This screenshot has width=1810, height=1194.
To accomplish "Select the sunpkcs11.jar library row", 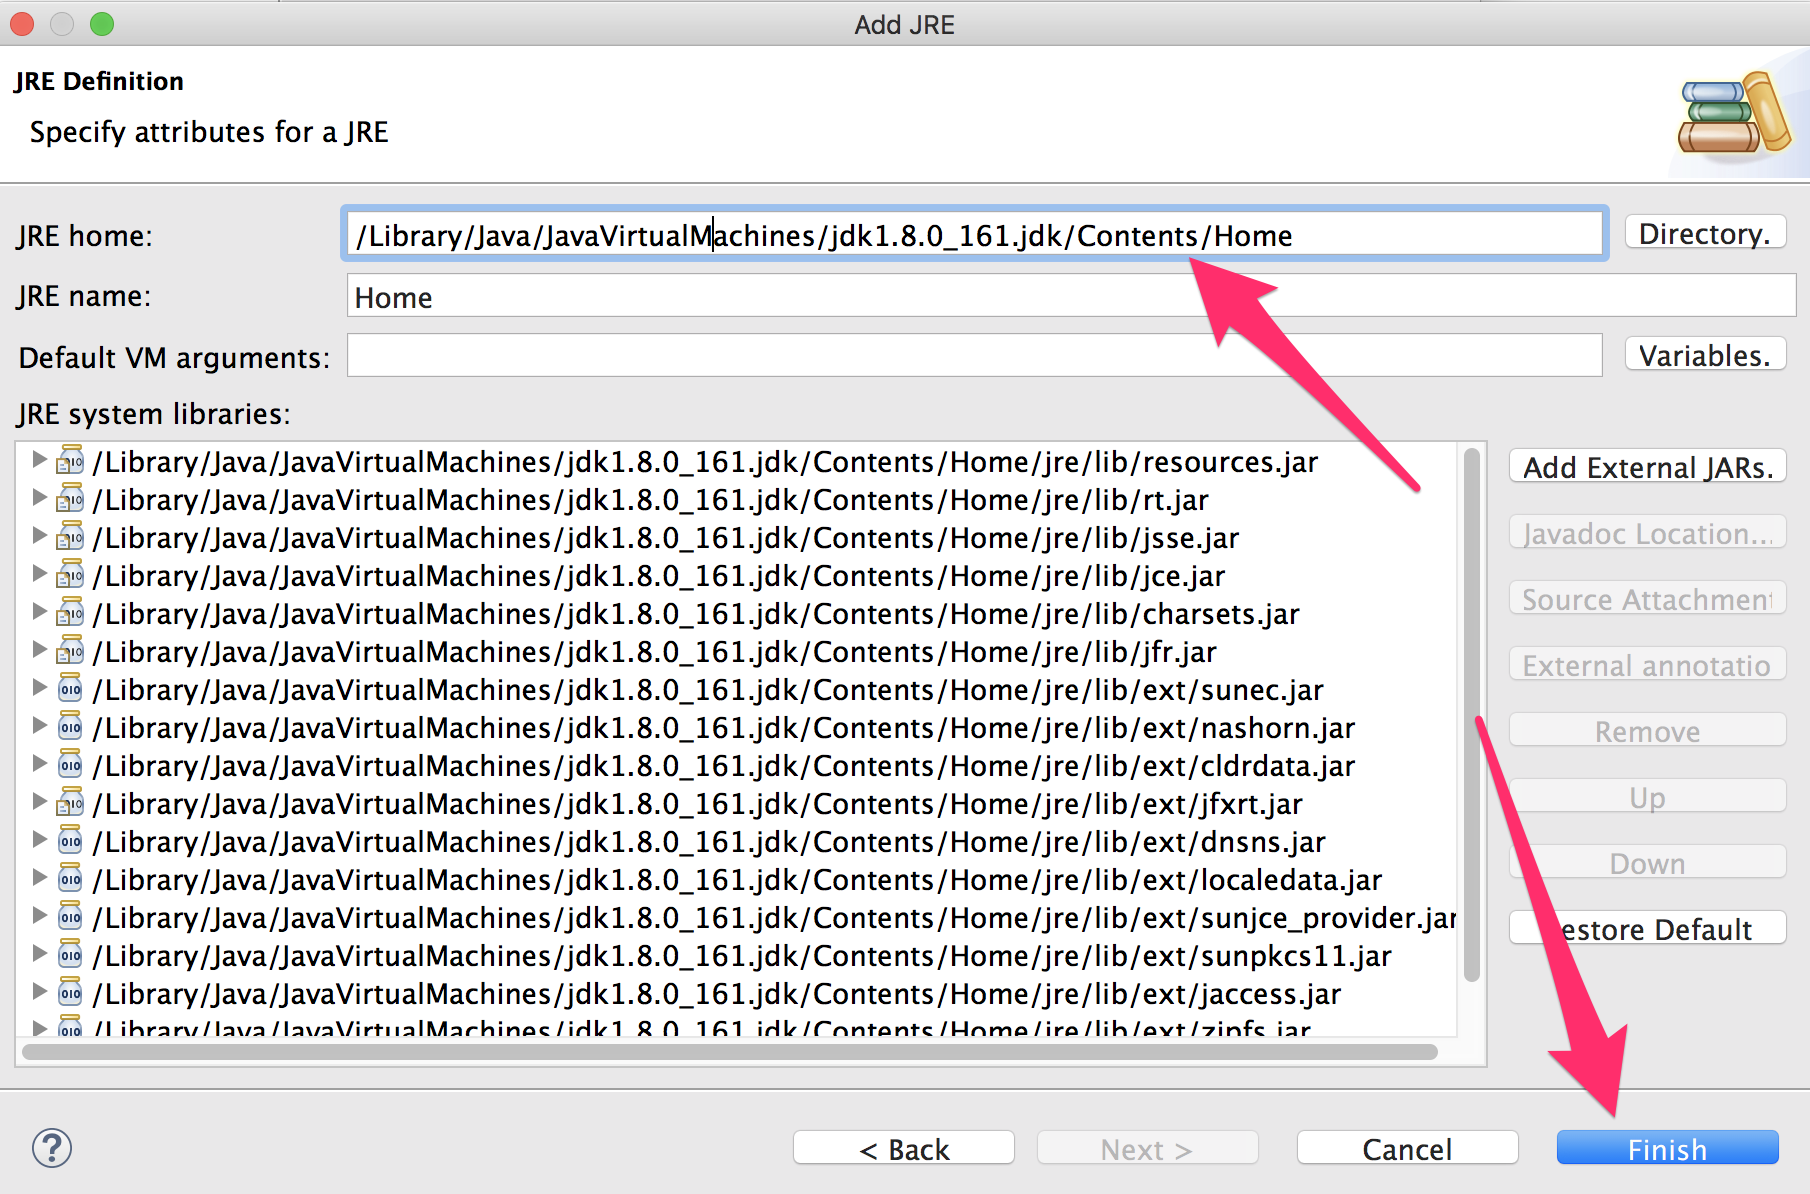I will (x=740, y=956).
